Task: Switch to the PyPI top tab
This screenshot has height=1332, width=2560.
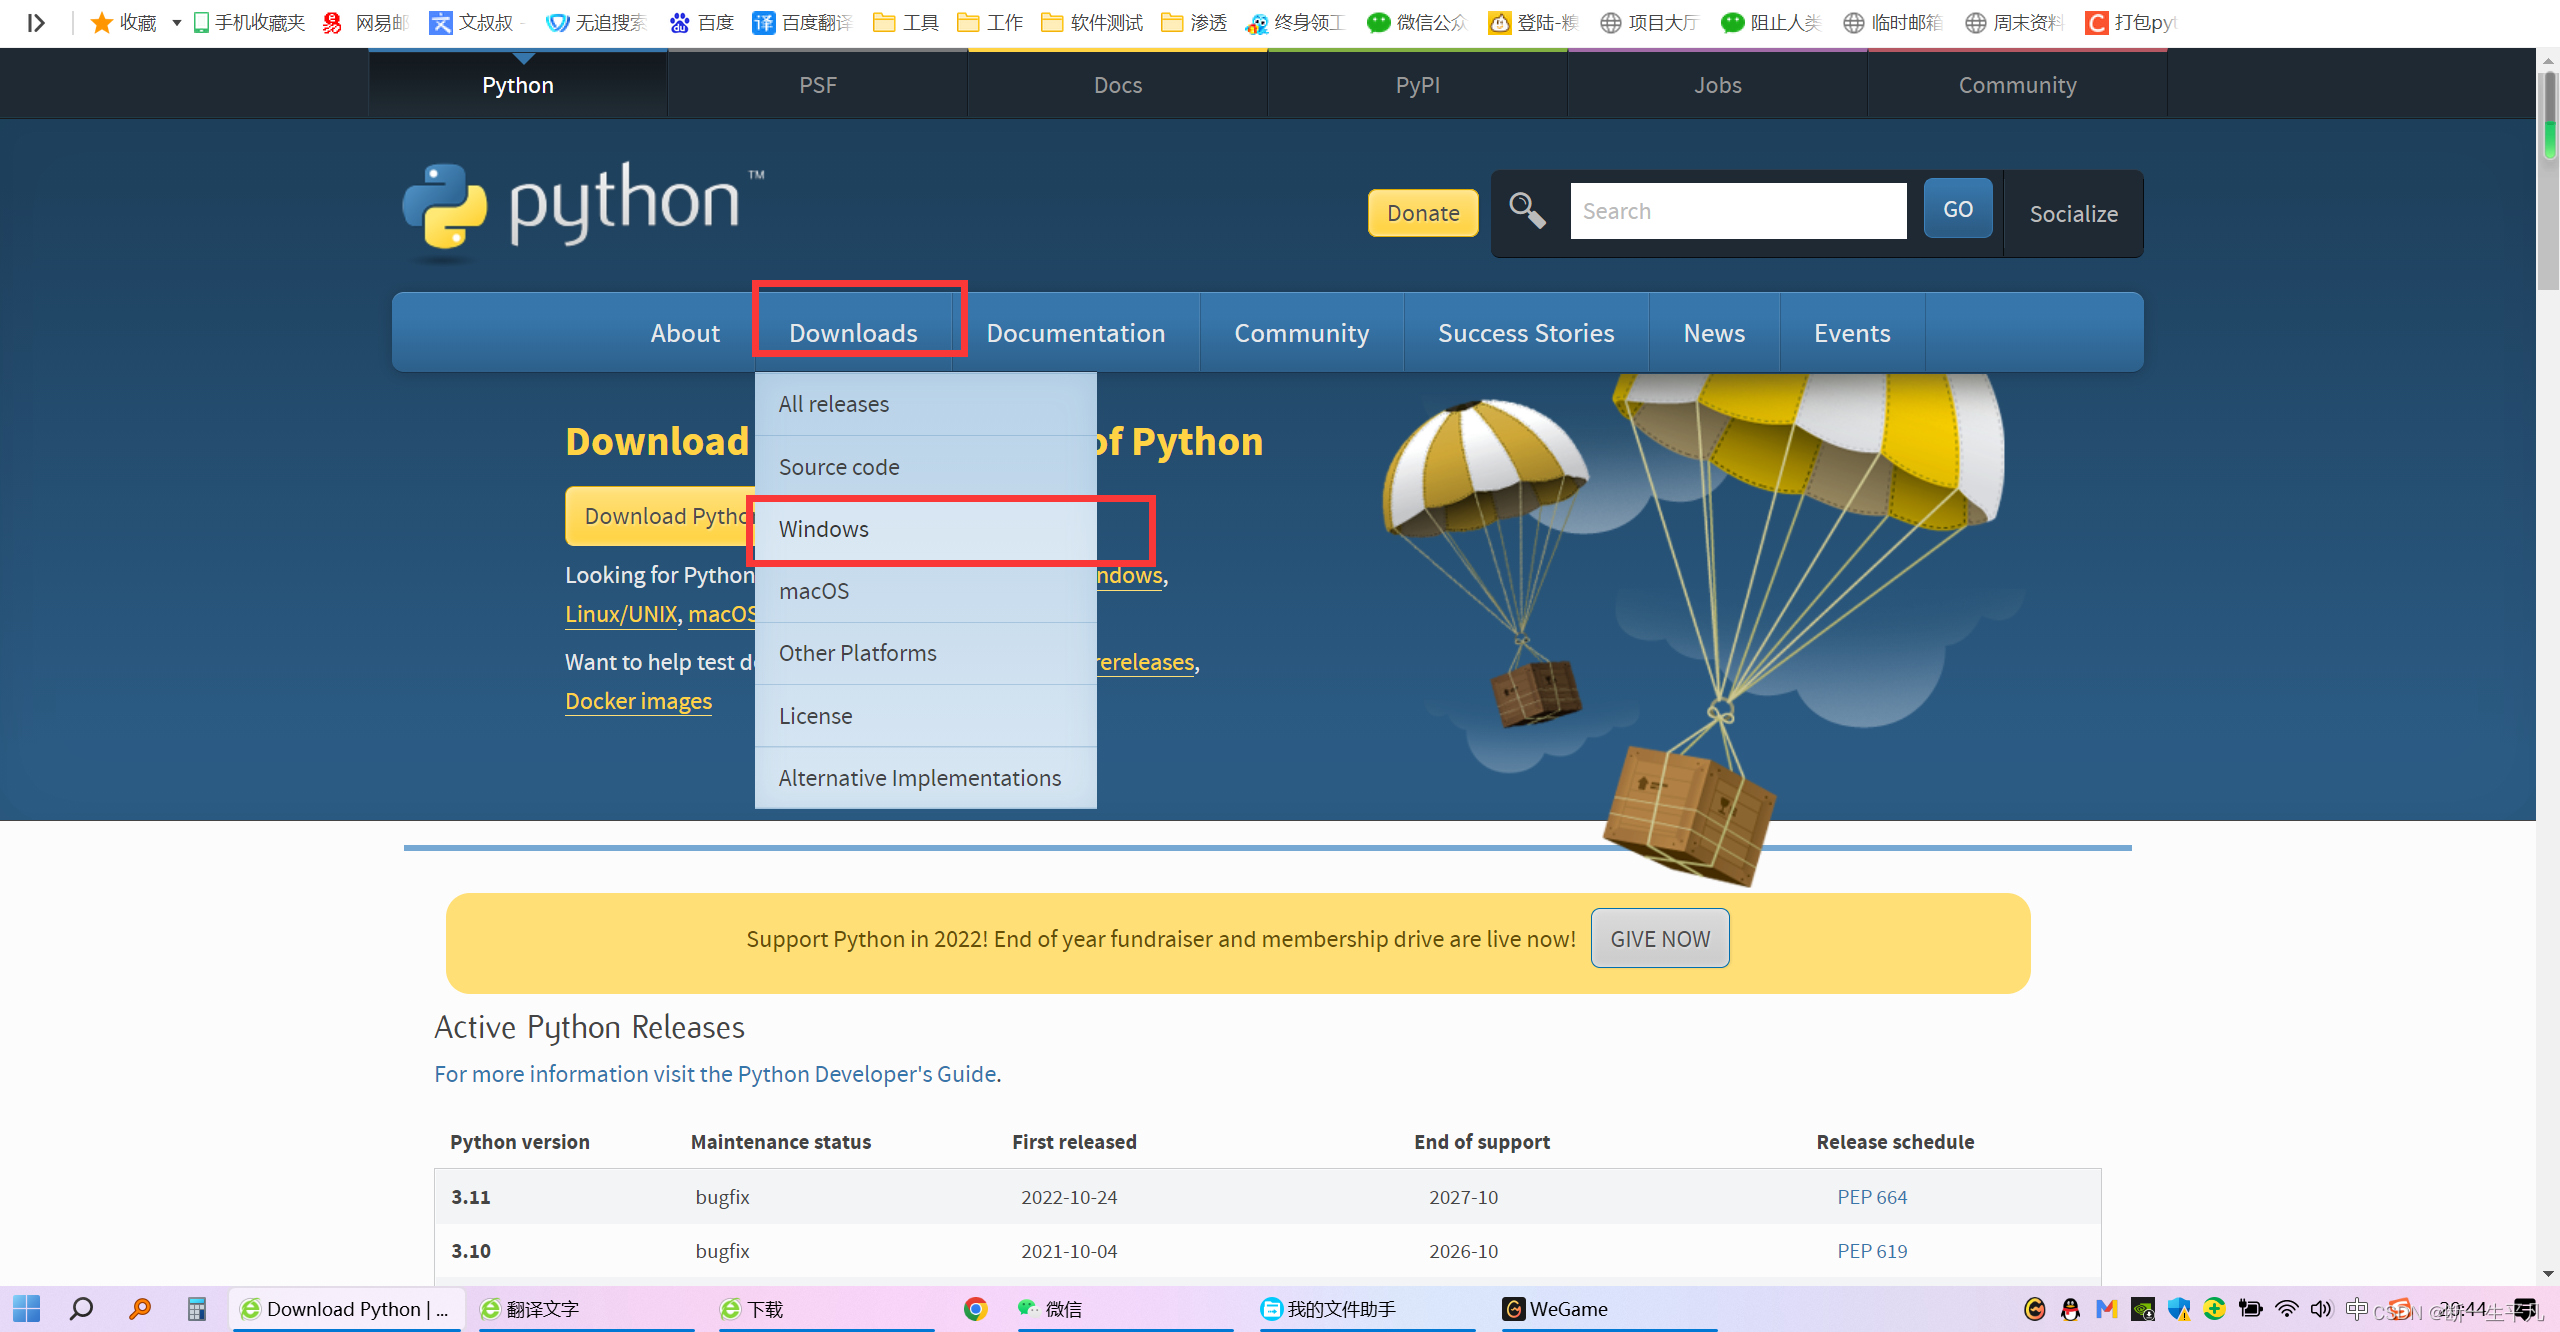Action: tap(1417, 85)
